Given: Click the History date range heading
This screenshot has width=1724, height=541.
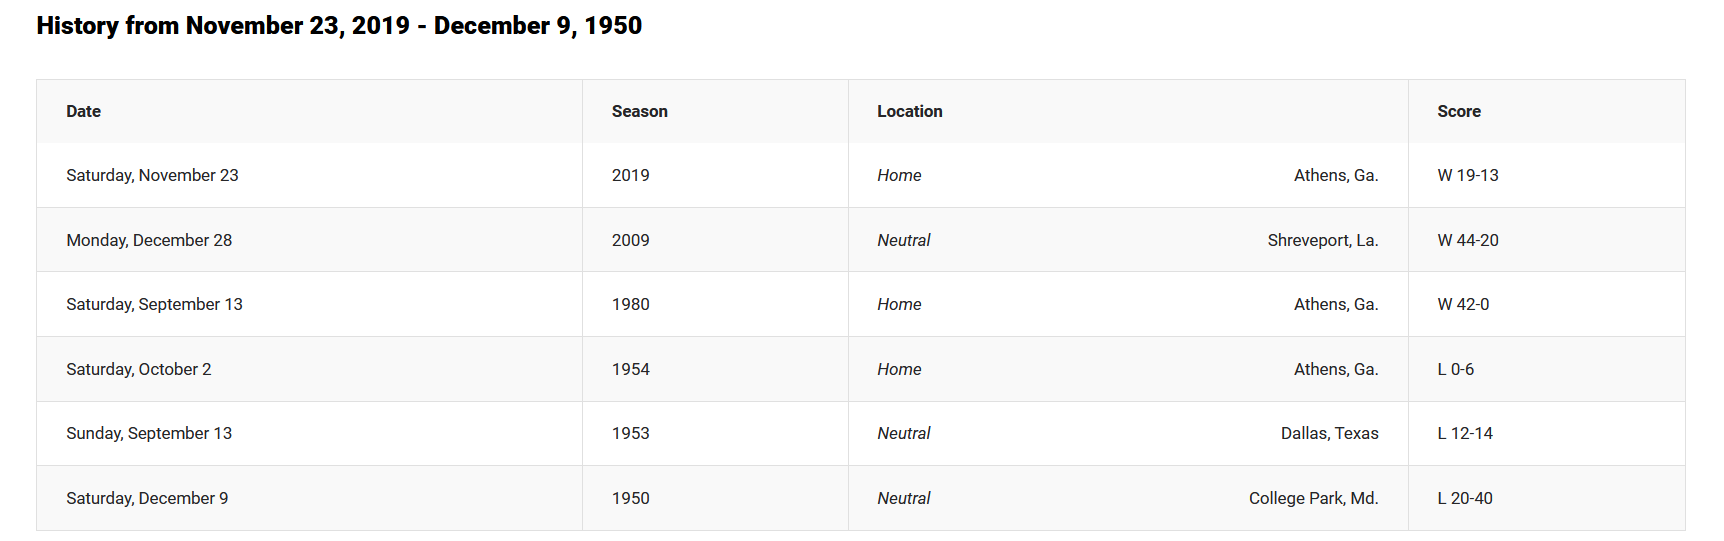Looking at the screenshot, I should 339,26.
